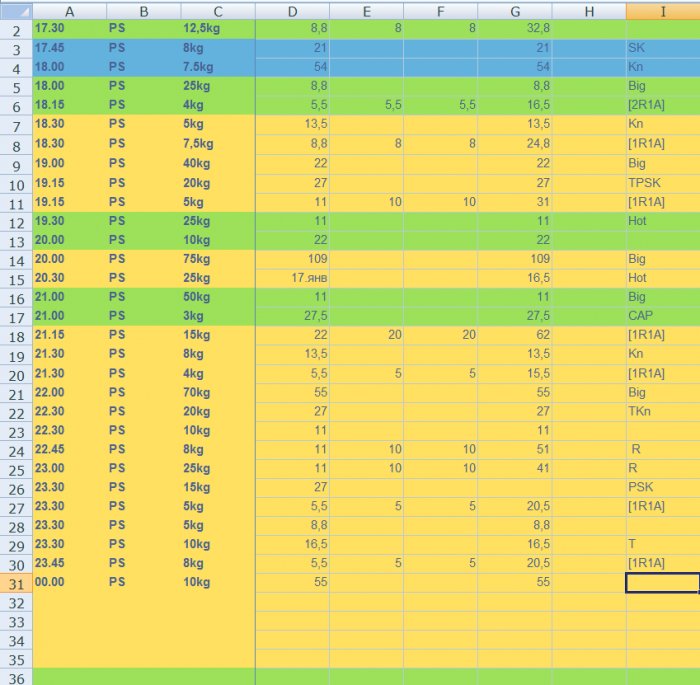
Task: Click the highlighted column I header
Action: click(663, 12)
